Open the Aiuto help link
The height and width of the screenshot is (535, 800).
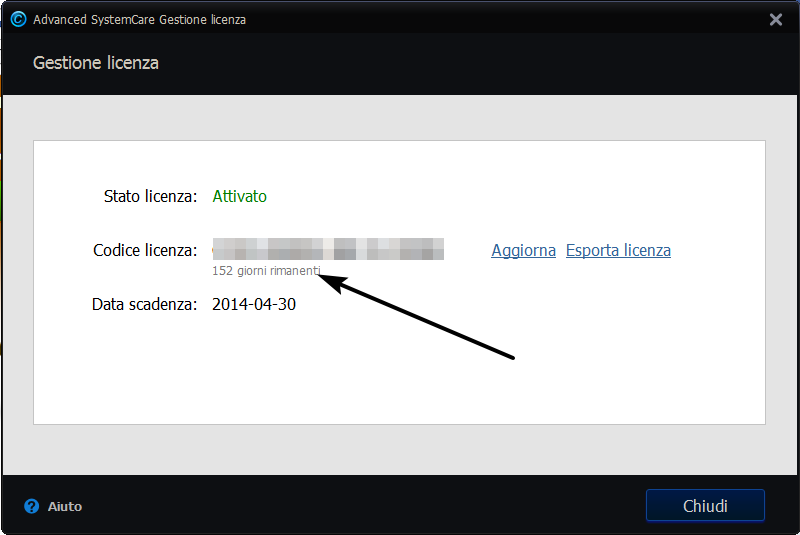(x=65, y=506)
